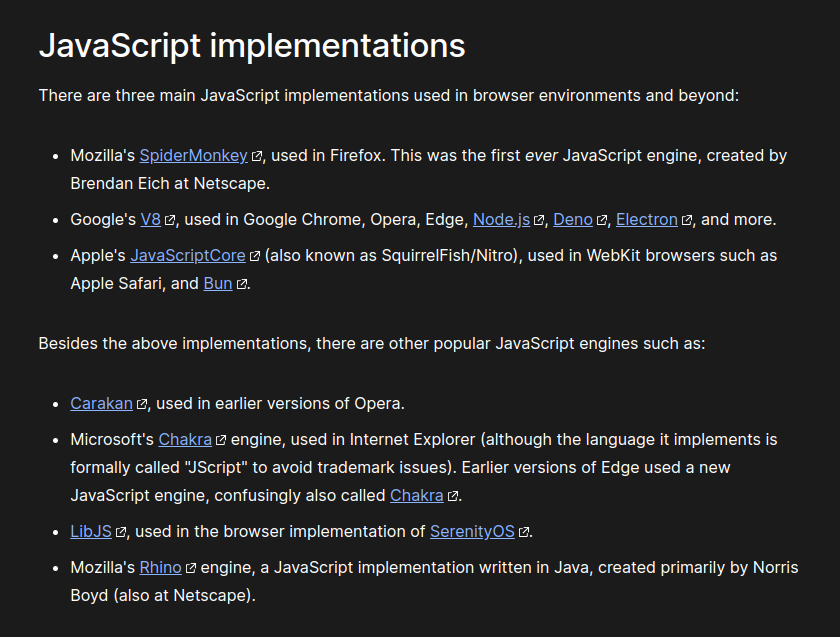Viewport: 840px width, 637px height.
Task: Click external-link icon after SerenityOS
Action: pyautogui.click(x=523, y=532)
